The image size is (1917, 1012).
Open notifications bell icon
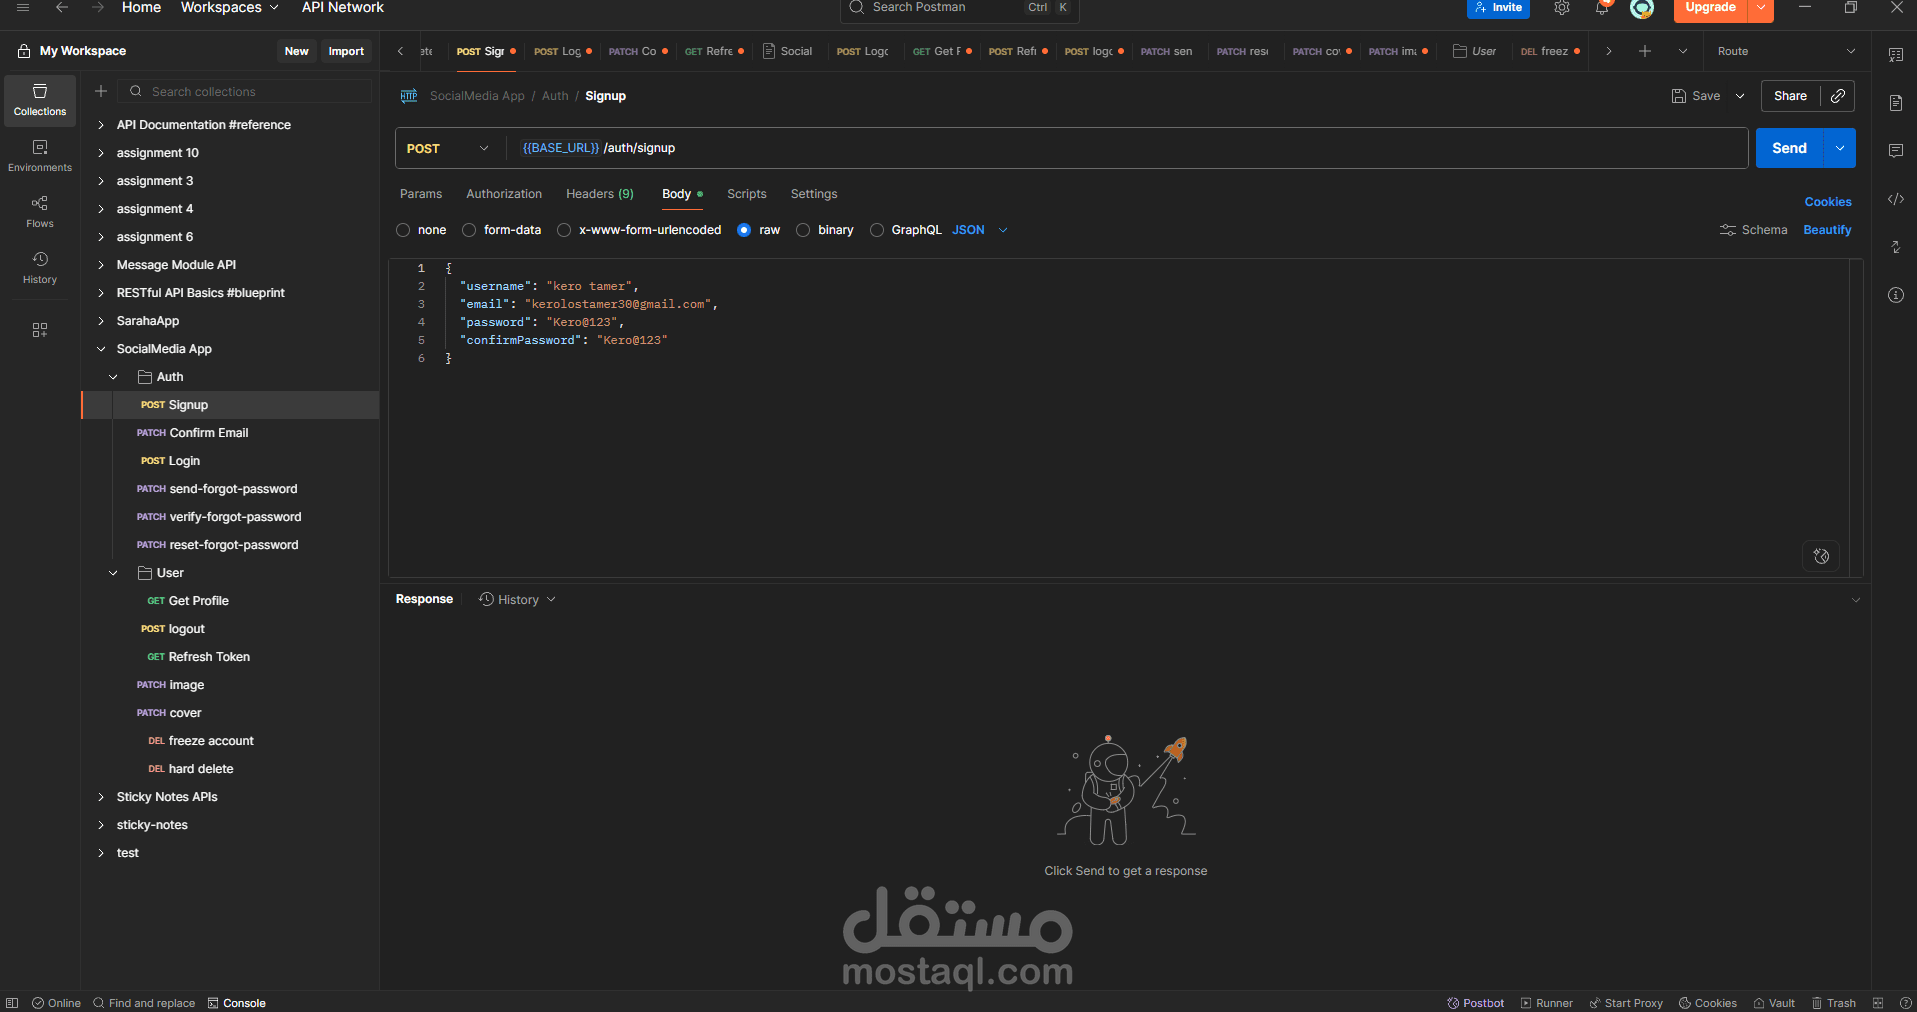[1602, 8]
